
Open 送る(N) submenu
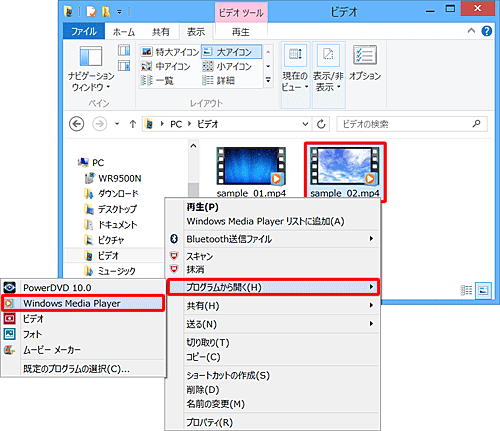point(273,324)
